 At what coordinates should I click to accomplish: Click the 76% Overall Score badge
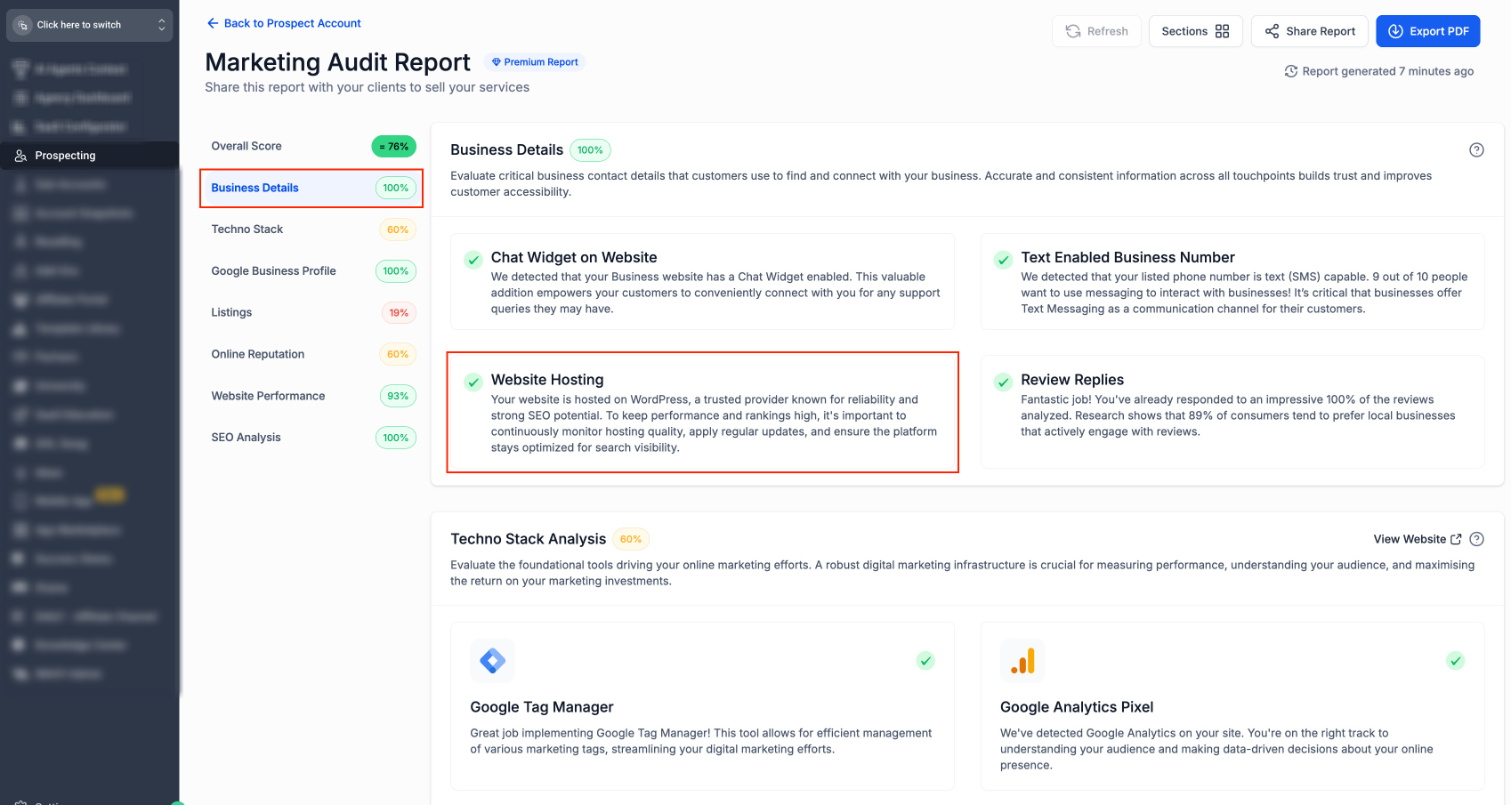click(394, 146)
